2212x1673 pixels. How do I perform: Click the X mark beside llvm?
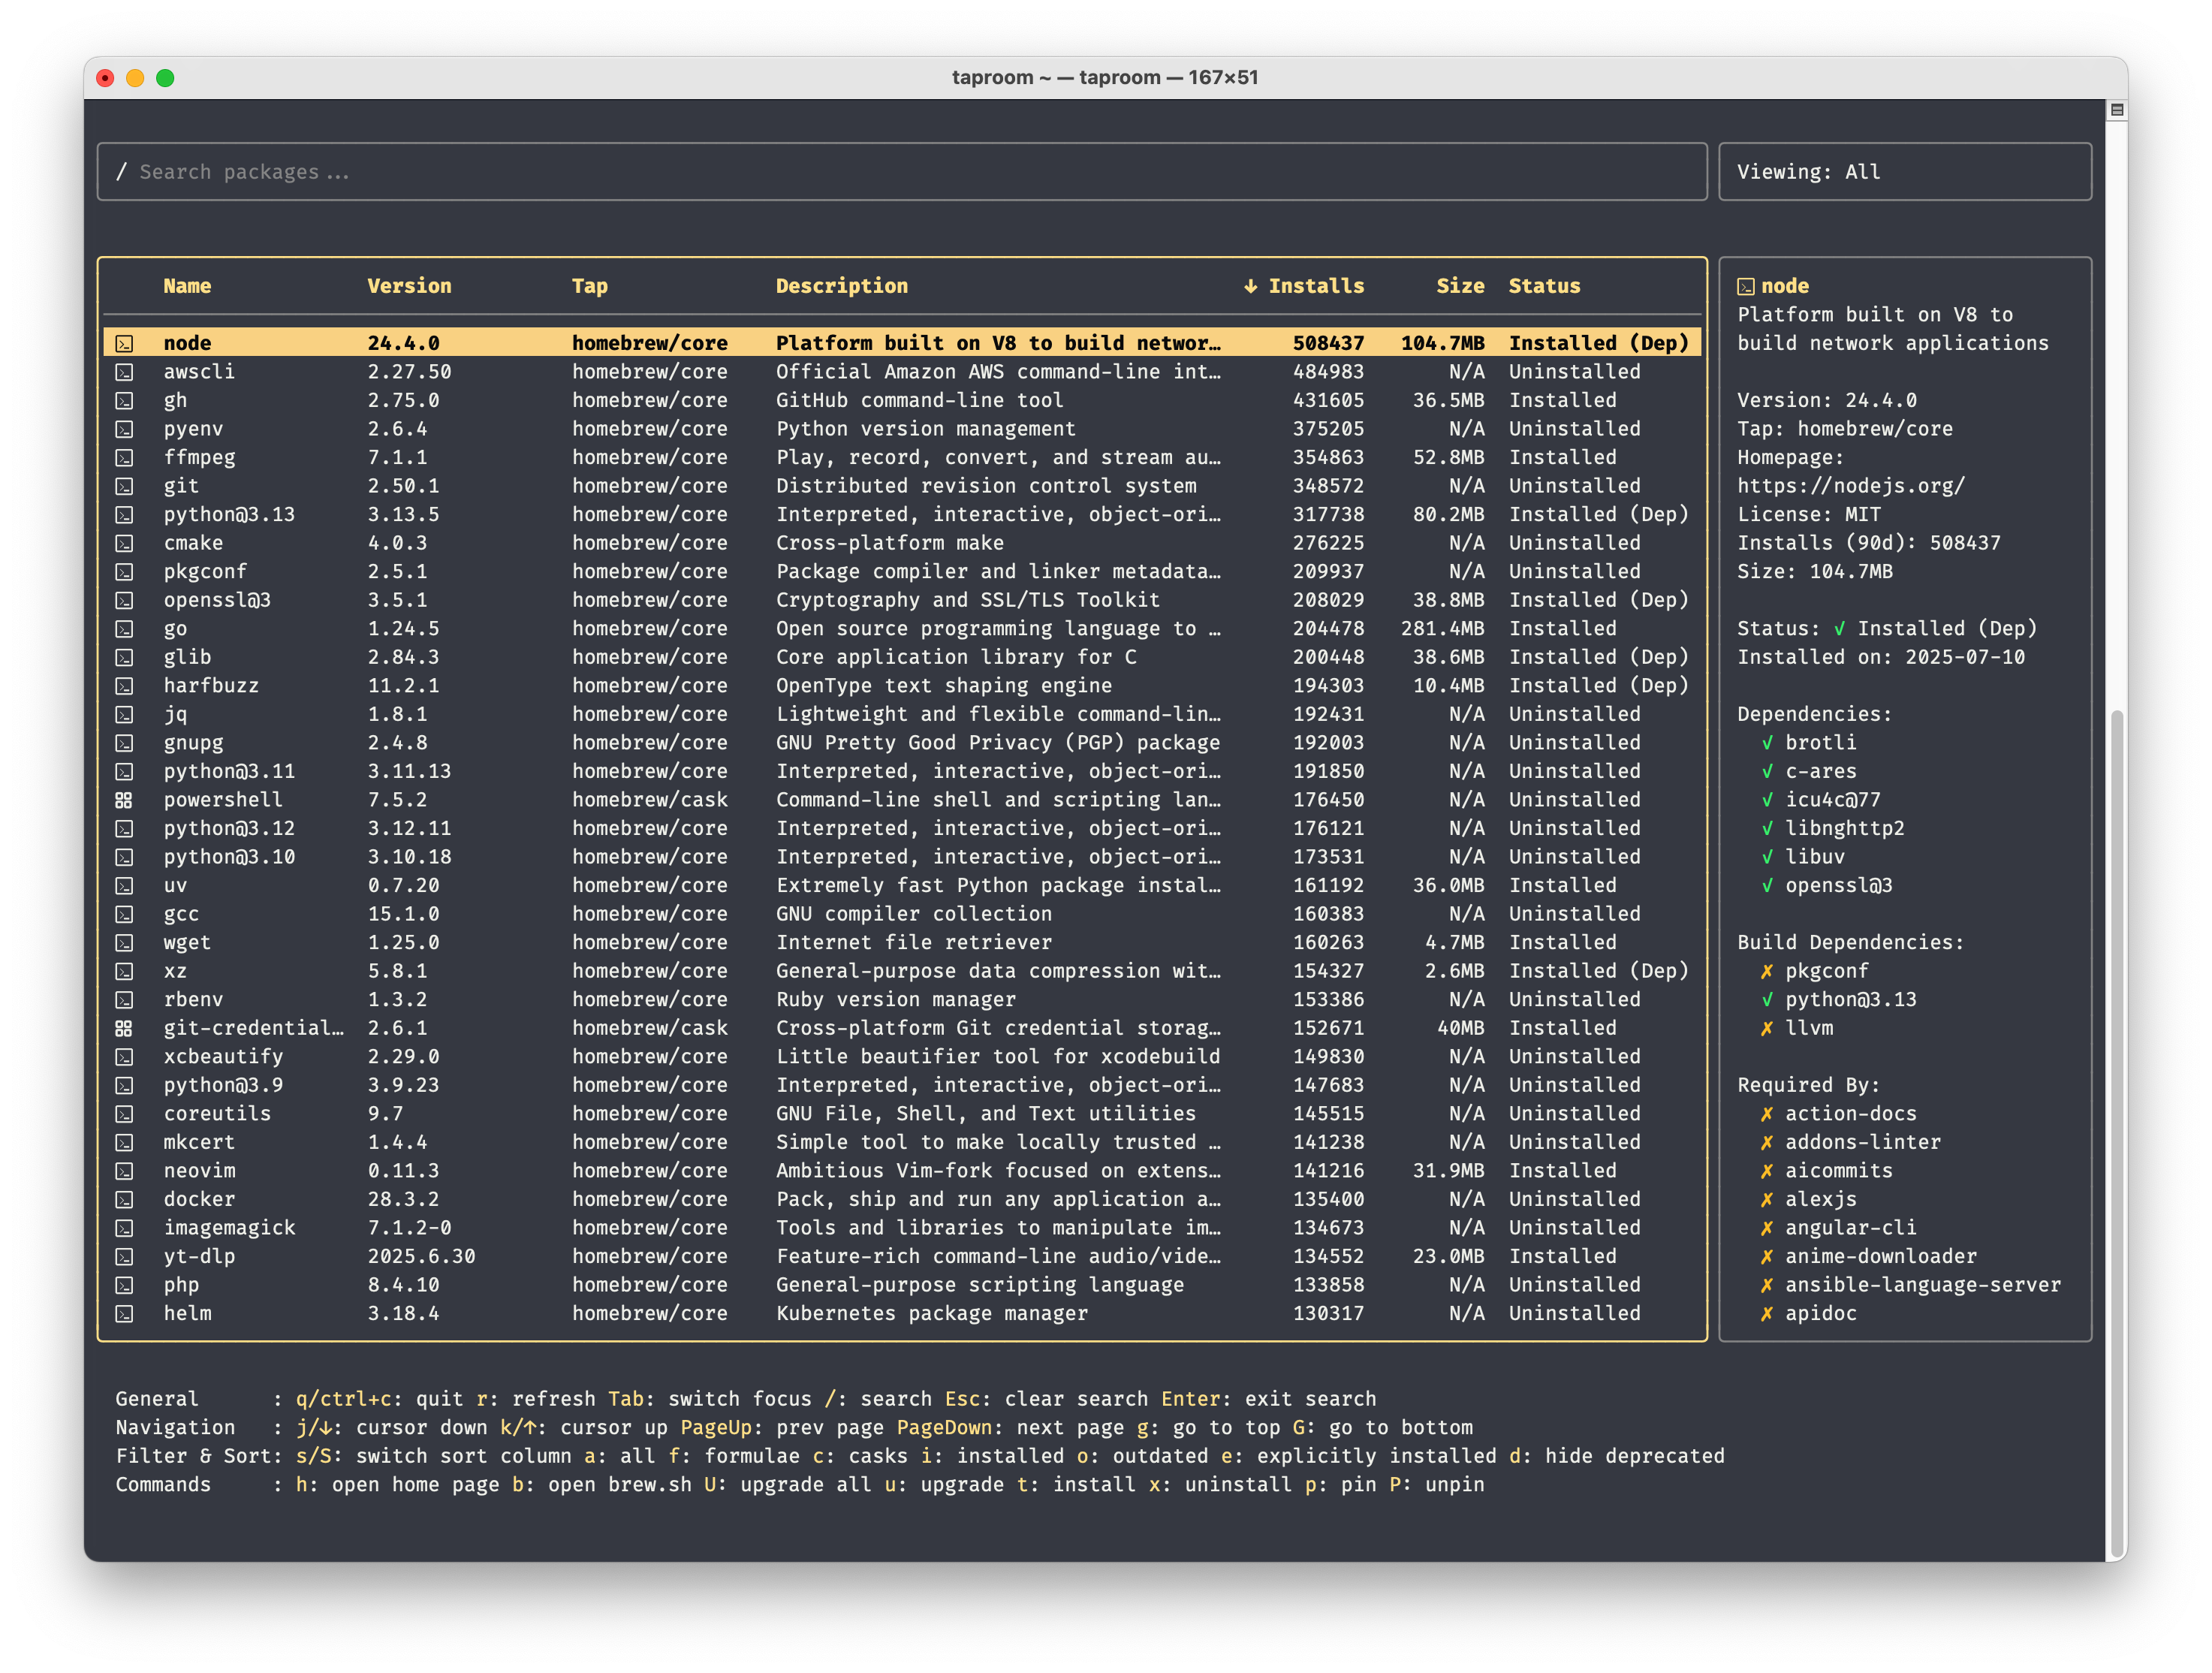click(x=1767, y=1028)
